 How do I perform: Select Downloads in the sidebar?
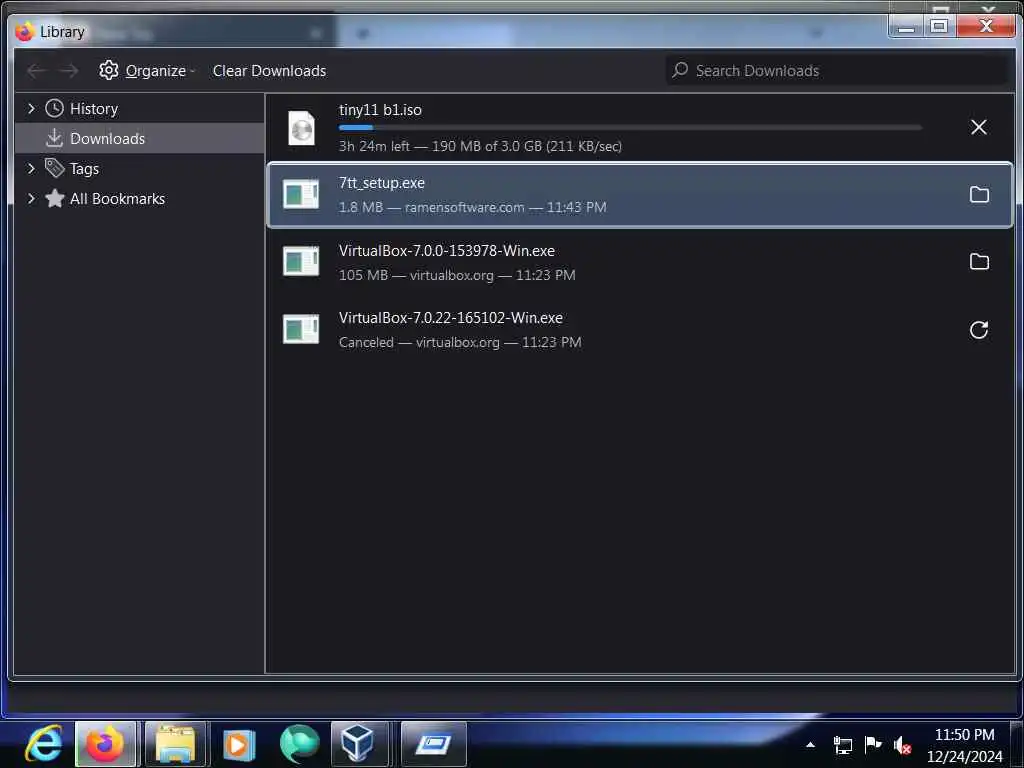tap(139, 138)
